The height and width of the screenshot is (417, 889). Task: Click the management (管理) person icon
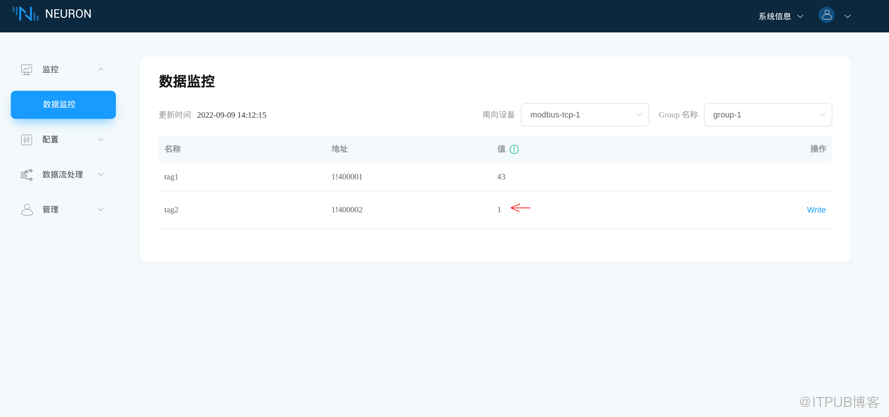pyautogui.click(x=27, y=209)
